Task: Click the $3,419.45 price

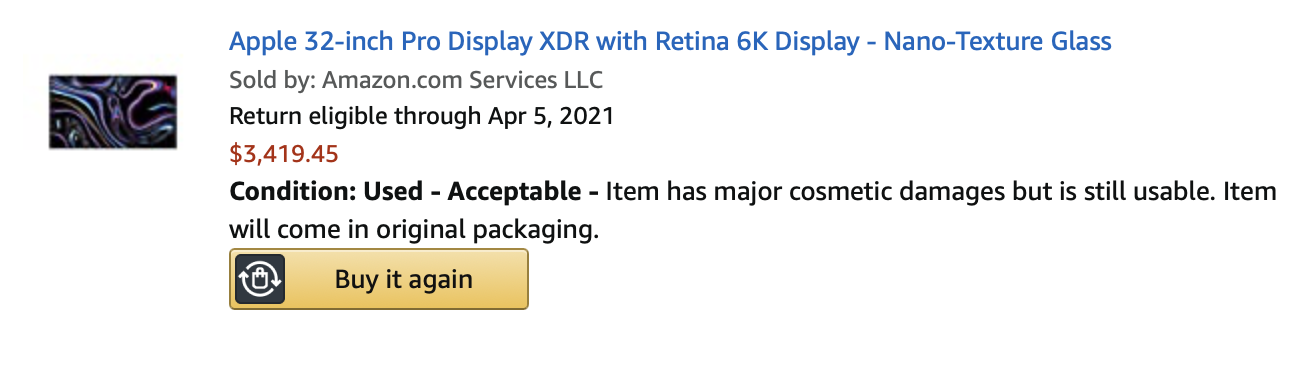Action: pos(284,154)
